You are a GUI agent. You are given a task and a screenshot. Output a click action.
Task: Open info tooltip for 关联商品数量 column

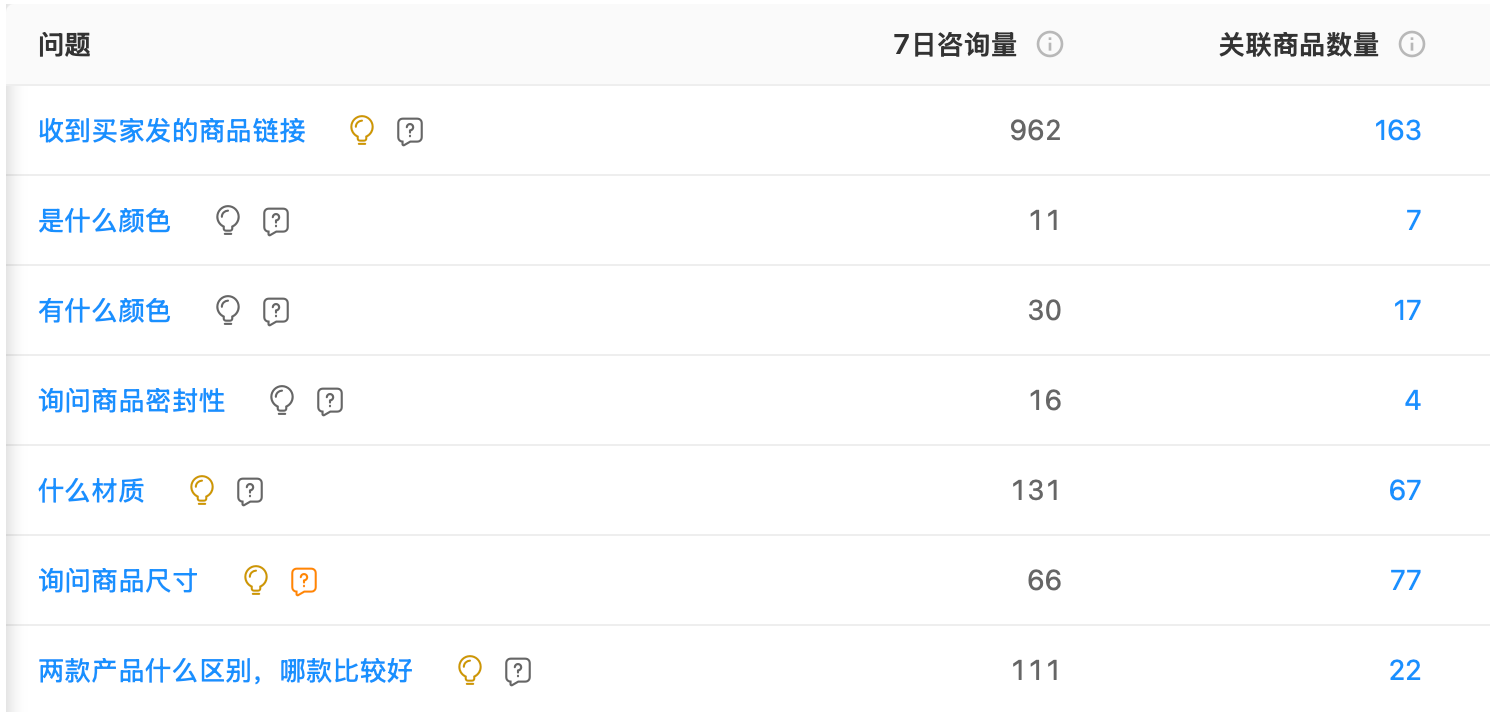pos(1411,44)
